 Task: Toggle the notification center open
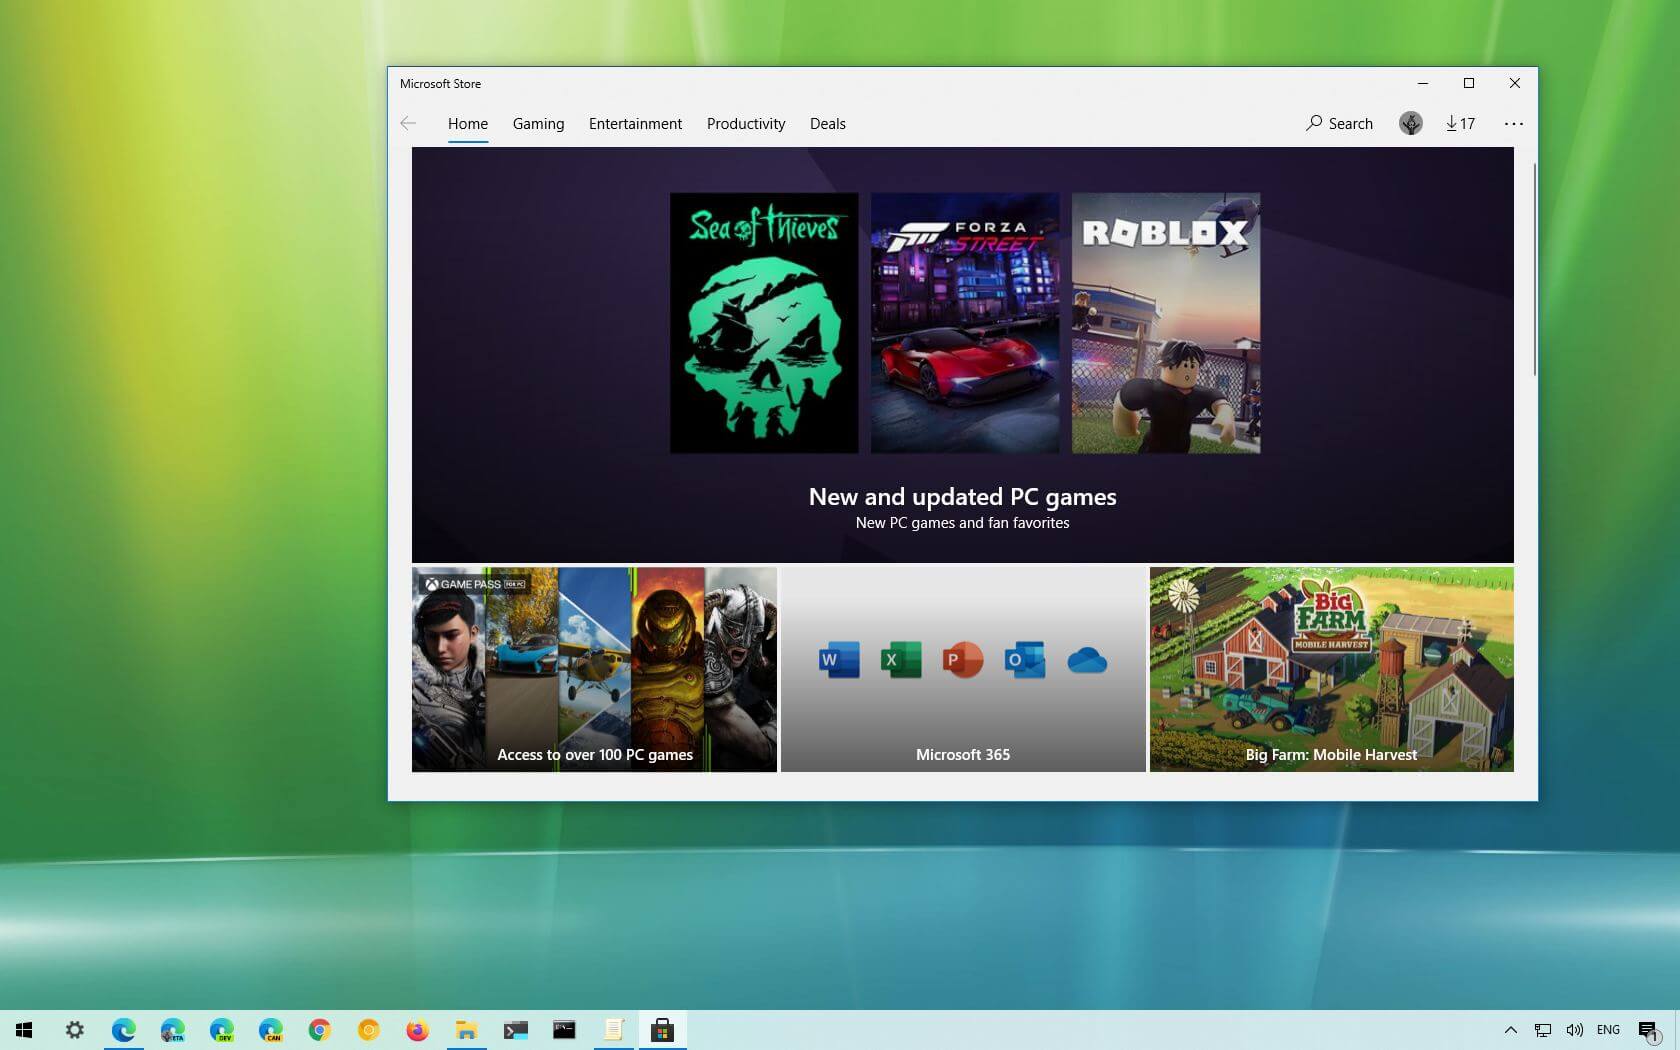1649,1030
